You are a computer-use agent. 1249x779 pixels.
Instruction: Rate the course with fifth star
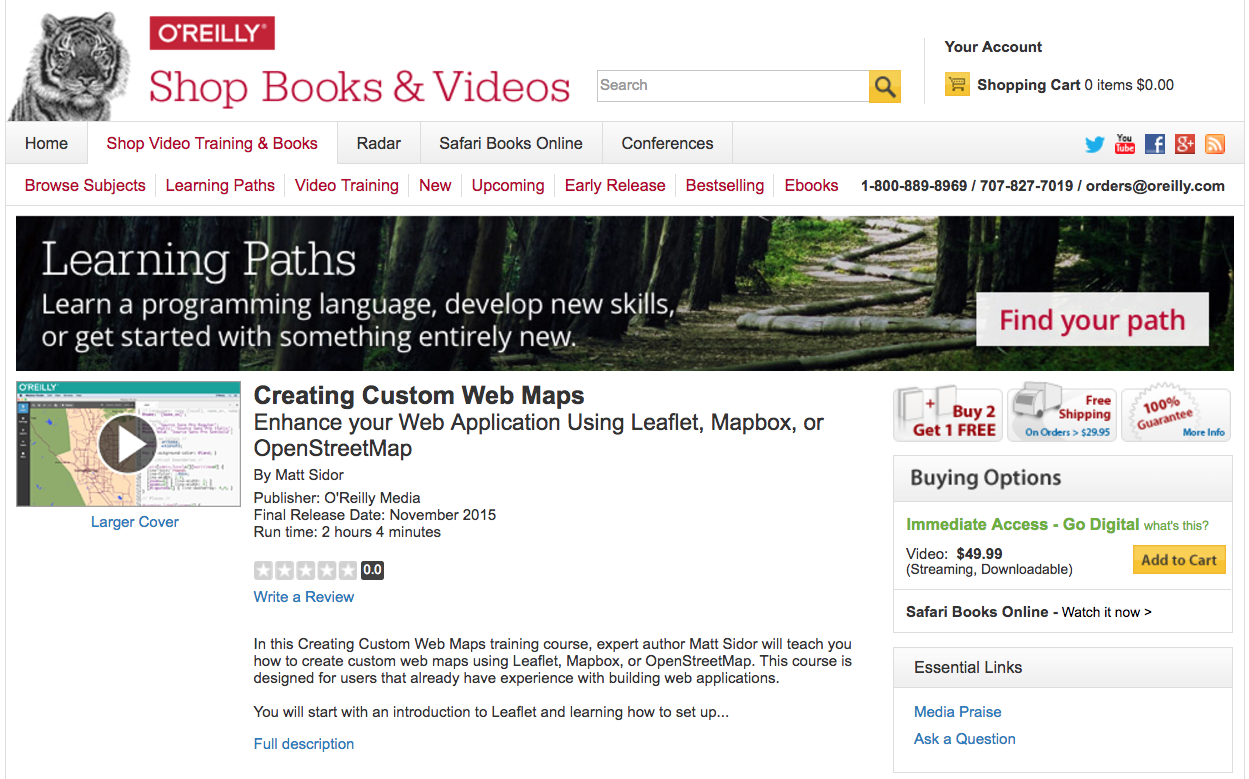[347, 571]
